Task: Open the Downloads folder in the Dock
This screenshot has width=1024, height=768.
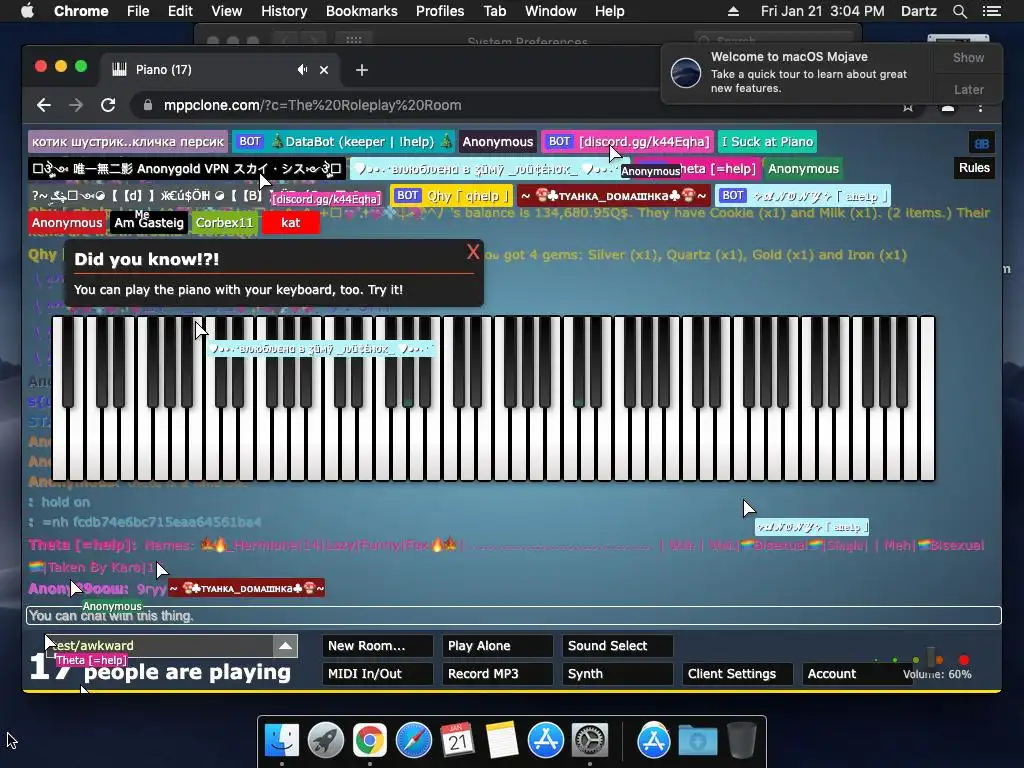Action: (x=697, y=741)
